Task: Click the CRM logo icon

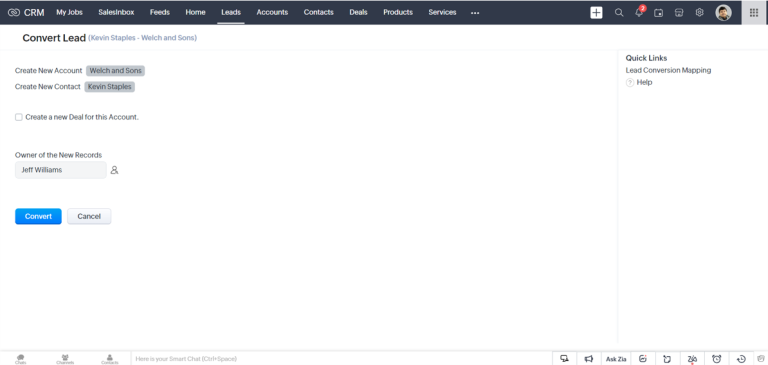Action: (14, 12)
